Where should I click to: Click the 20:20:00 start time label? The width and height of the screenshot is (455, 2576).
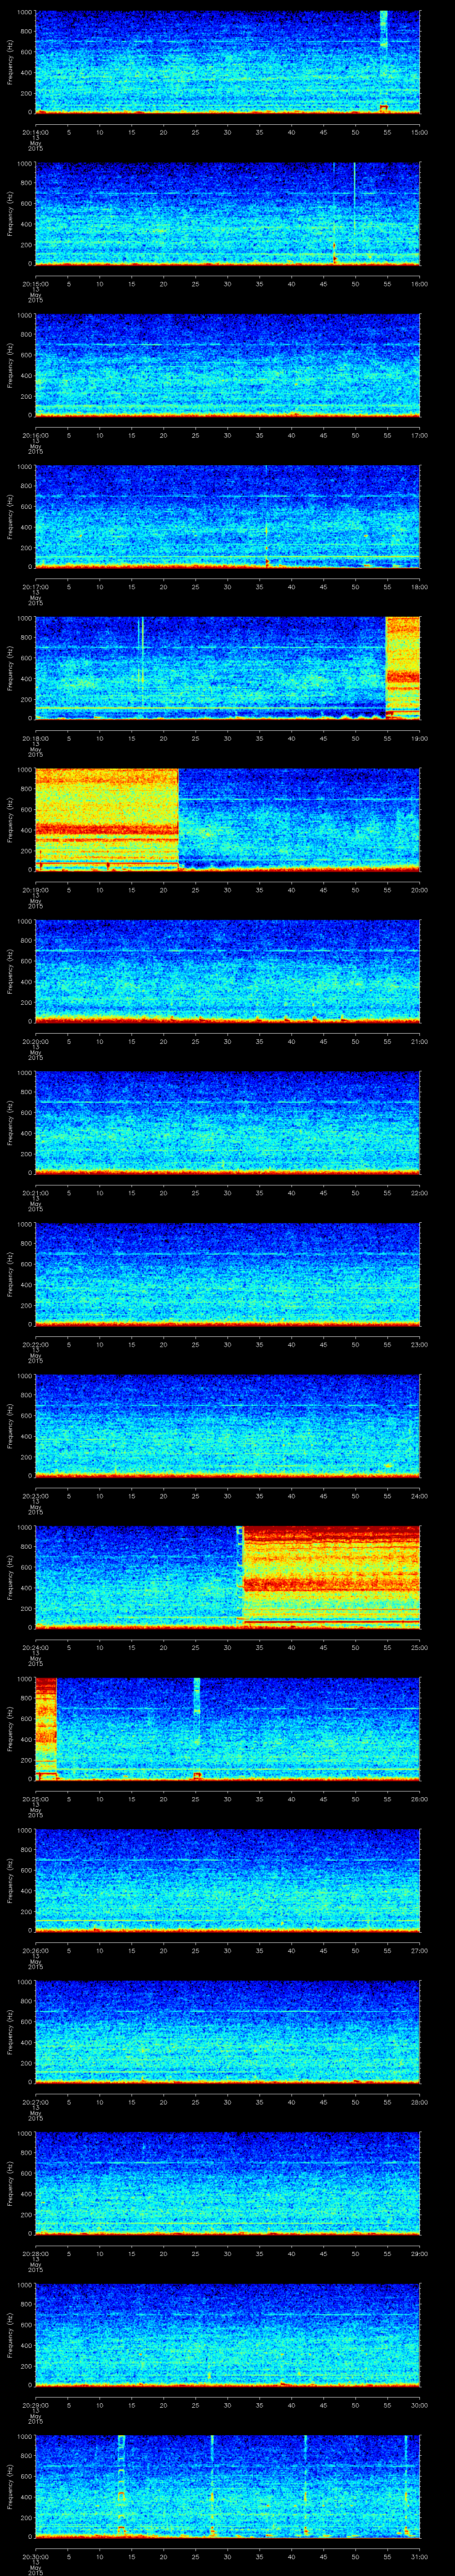(x=35, y=1041)
